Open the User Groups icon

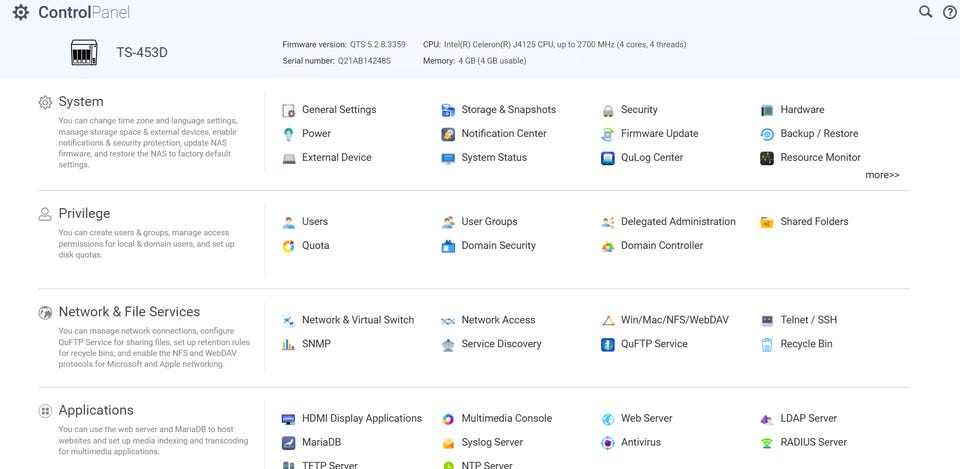click(x=448, y=222)
